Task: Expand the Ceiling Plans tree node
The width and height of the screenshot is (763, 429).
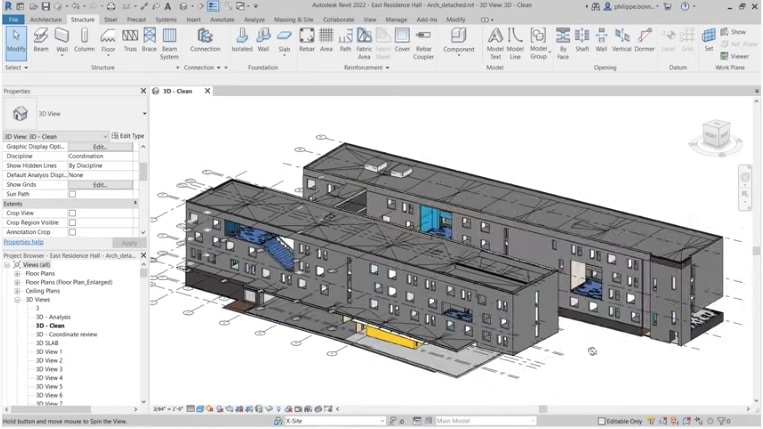Action: 17,291
